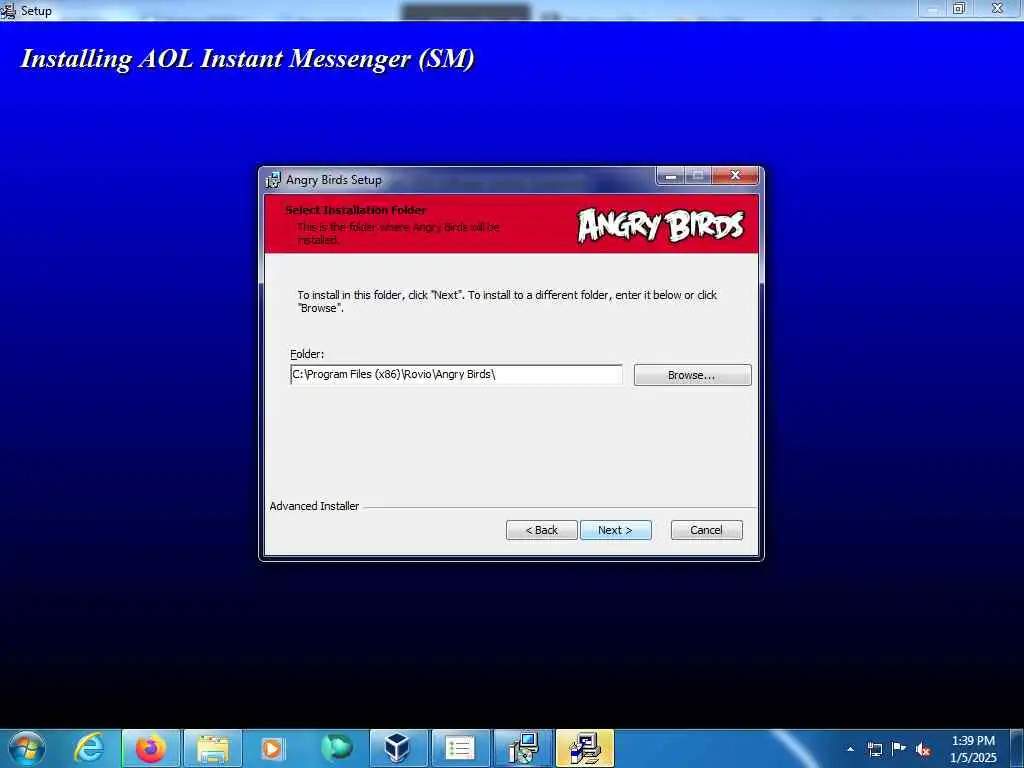1024x768 pixels.
Task: Open the Action Center flag icon
Action: (899, 749)
